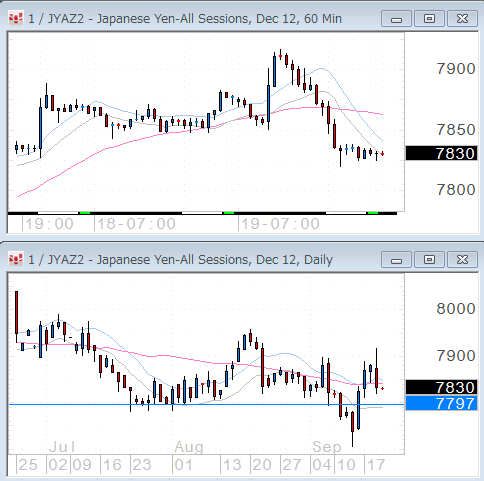Click the Daily chart window icon
484x481 pixels.
click(16, 259)
